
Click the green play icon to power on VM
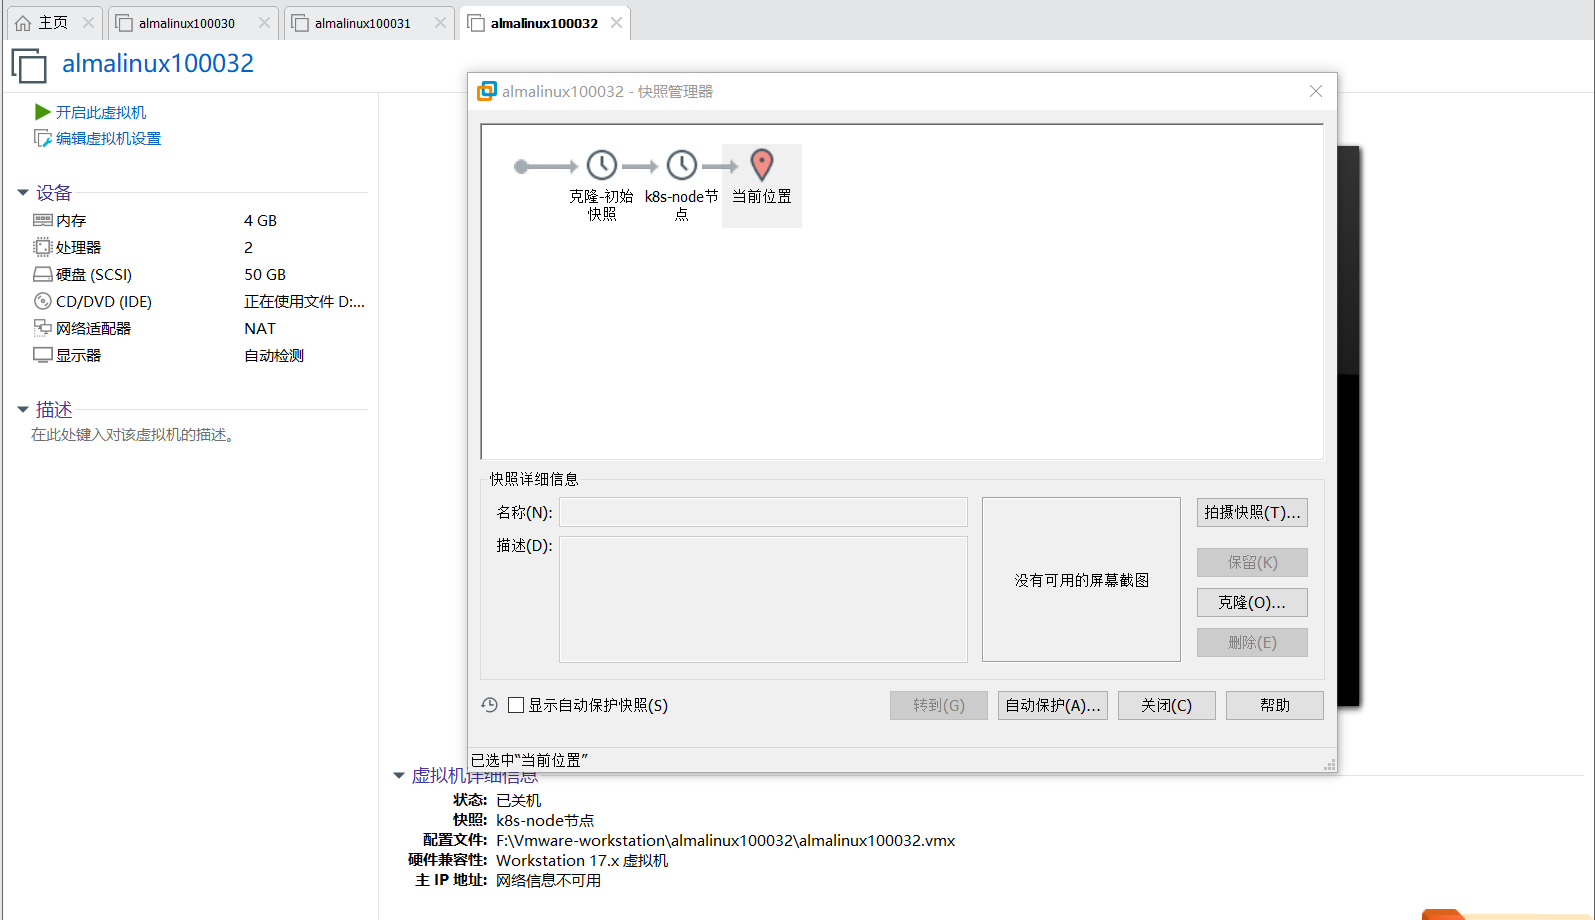[43, 112]
